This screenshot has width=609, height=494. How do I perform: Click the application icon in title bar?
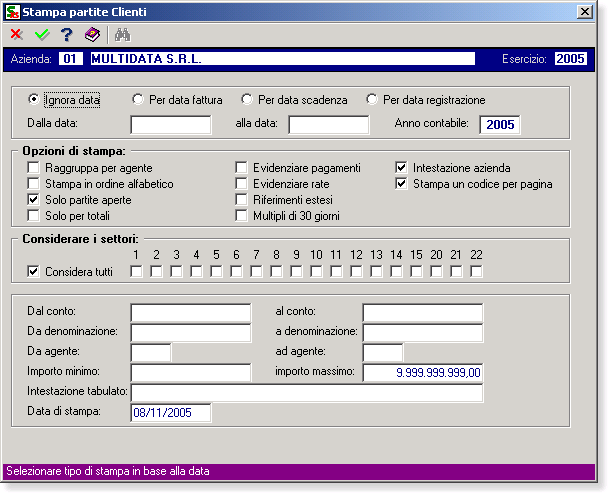point(13,12)
